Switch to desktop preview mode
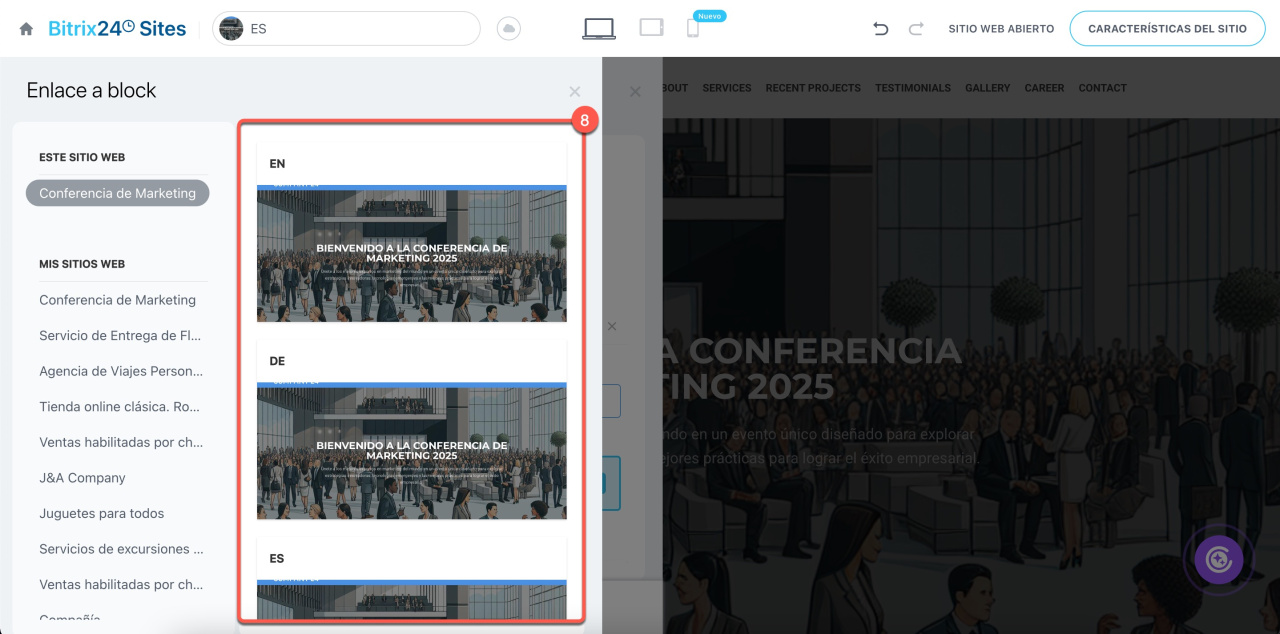Screen dimensions: 1280x634 coord(599,29)
